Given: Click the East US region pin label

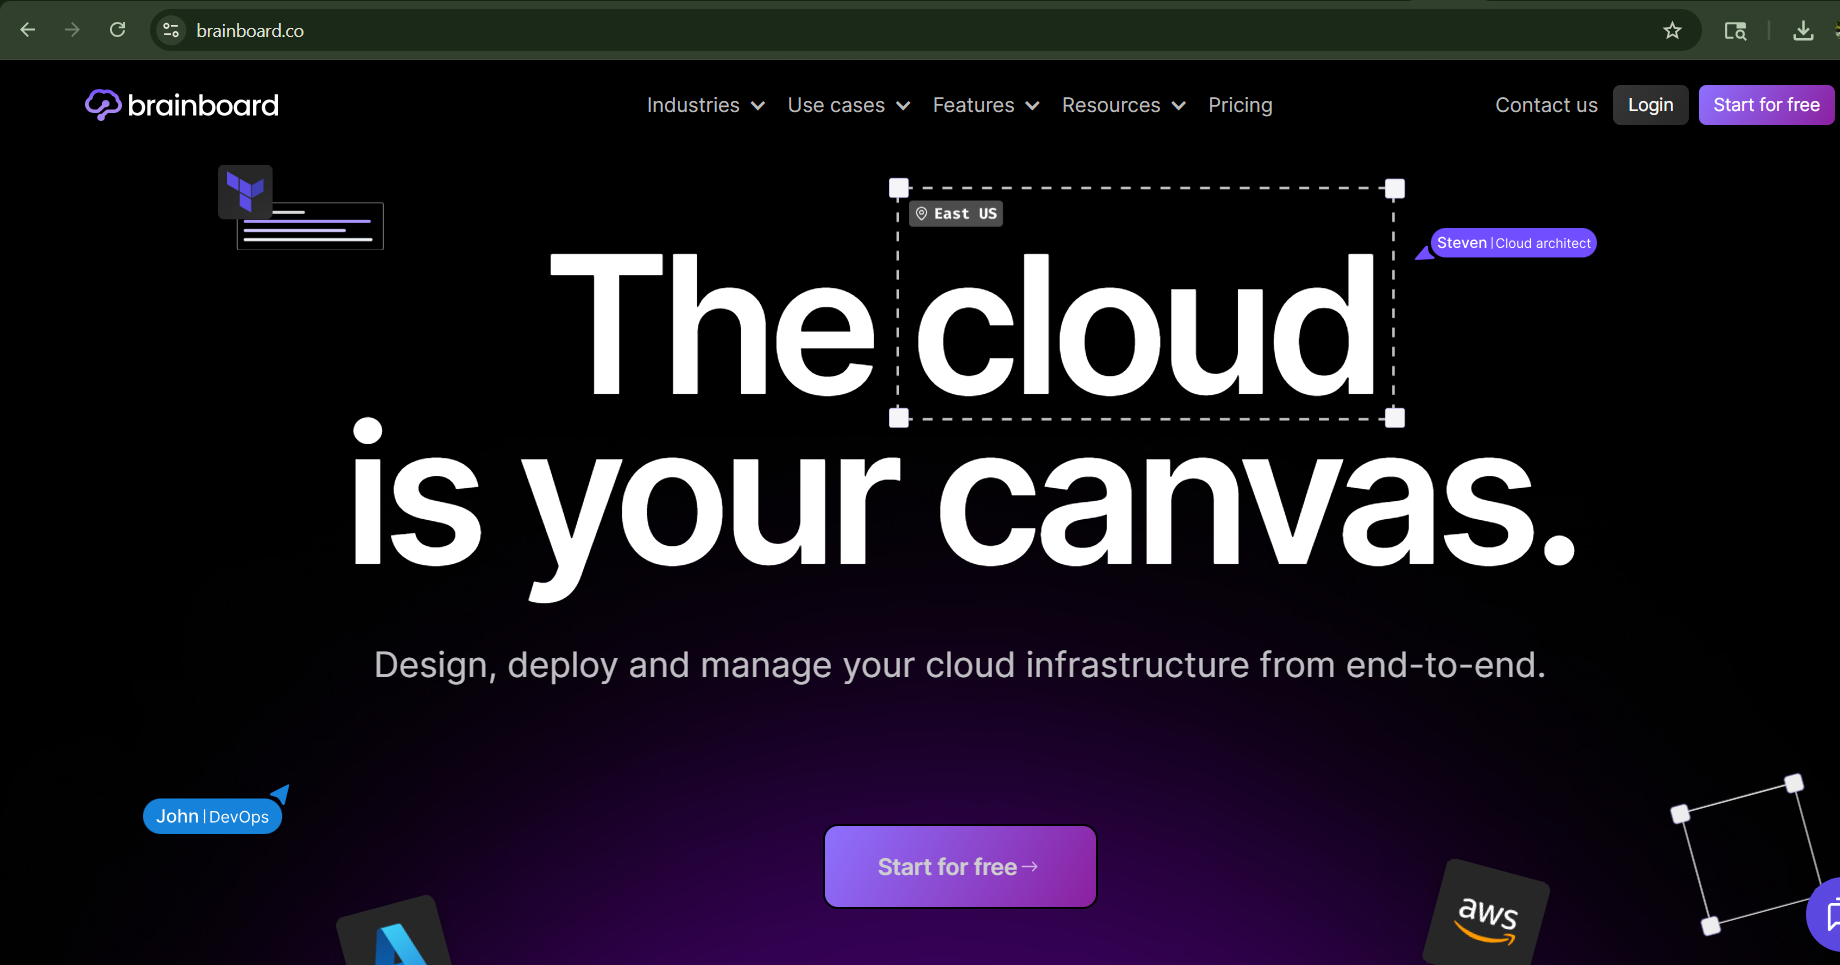Looking at the screenshot, I should pos(955,212).
